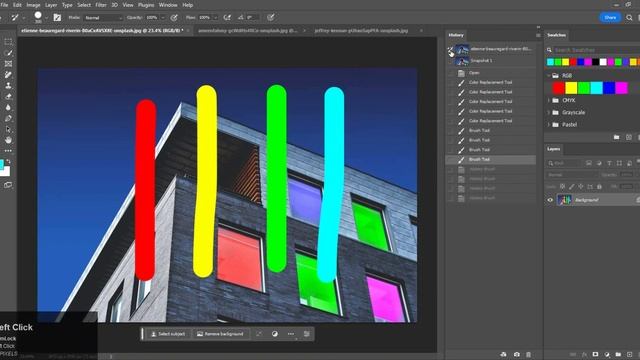Viewport: 640px width, 360px height.
Task: Click the Background layer thumbnail
Action: pos(564,200)
